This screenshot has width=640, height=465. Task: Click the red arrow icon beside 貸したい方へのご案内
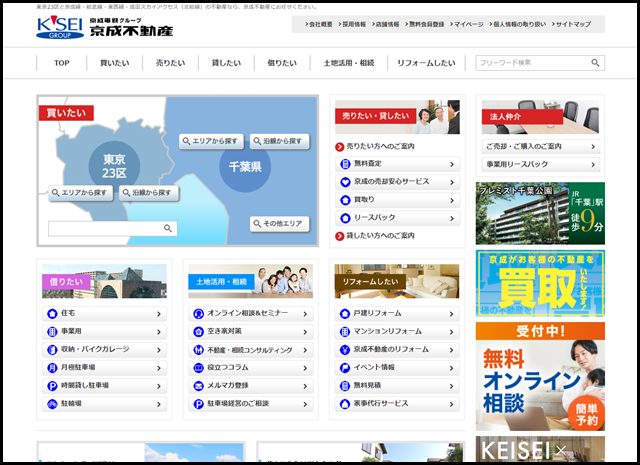coord(340,236)
